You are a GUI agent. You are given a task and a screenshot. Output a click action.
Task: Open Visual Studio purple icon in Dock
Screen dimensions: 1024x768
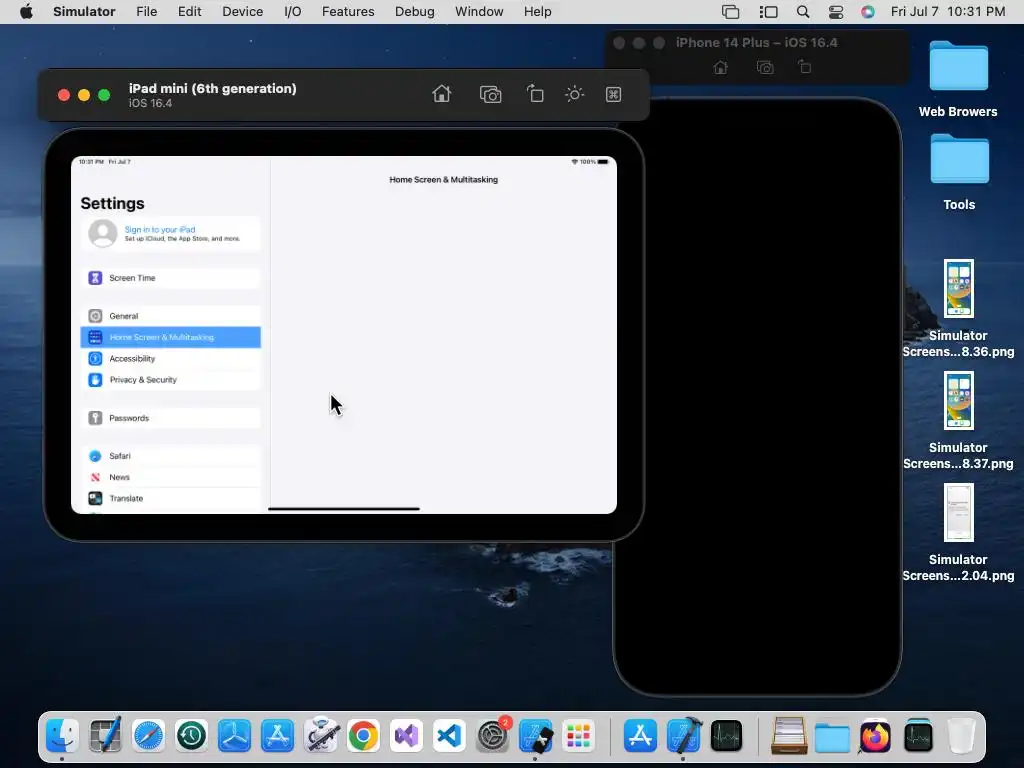407,736
